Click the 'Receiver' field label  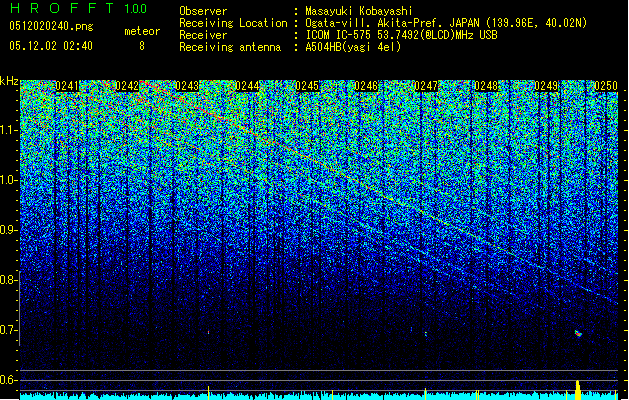click(x=203, y=35)
